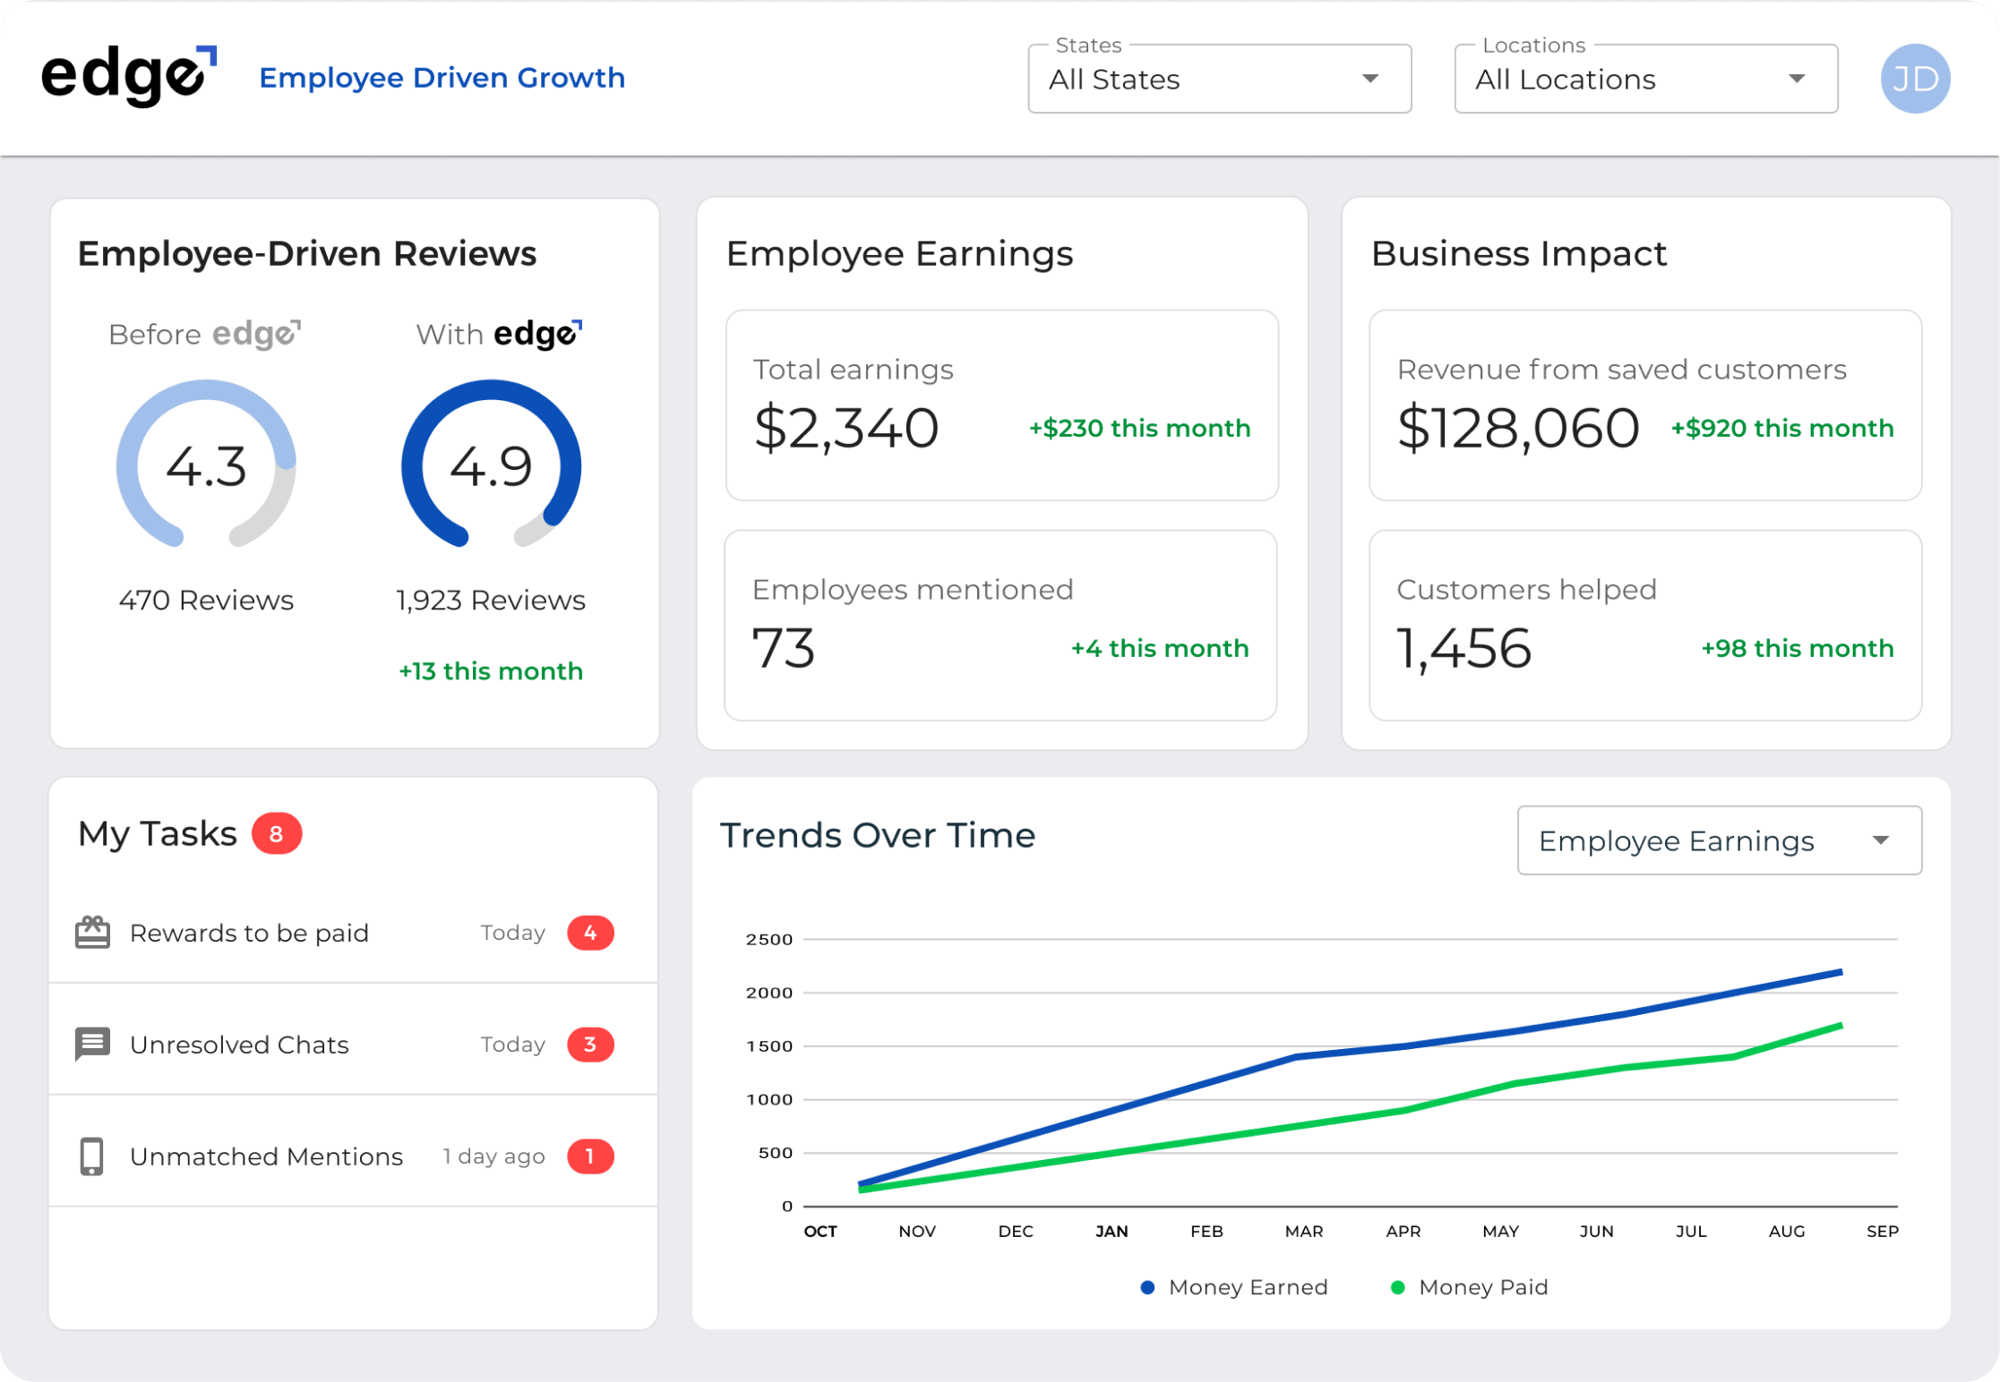This screenshot has width=2000, height=1382.
Task: Click '+98 this month' customers change
Action: pyautogui.click(x=1798, y=648)
